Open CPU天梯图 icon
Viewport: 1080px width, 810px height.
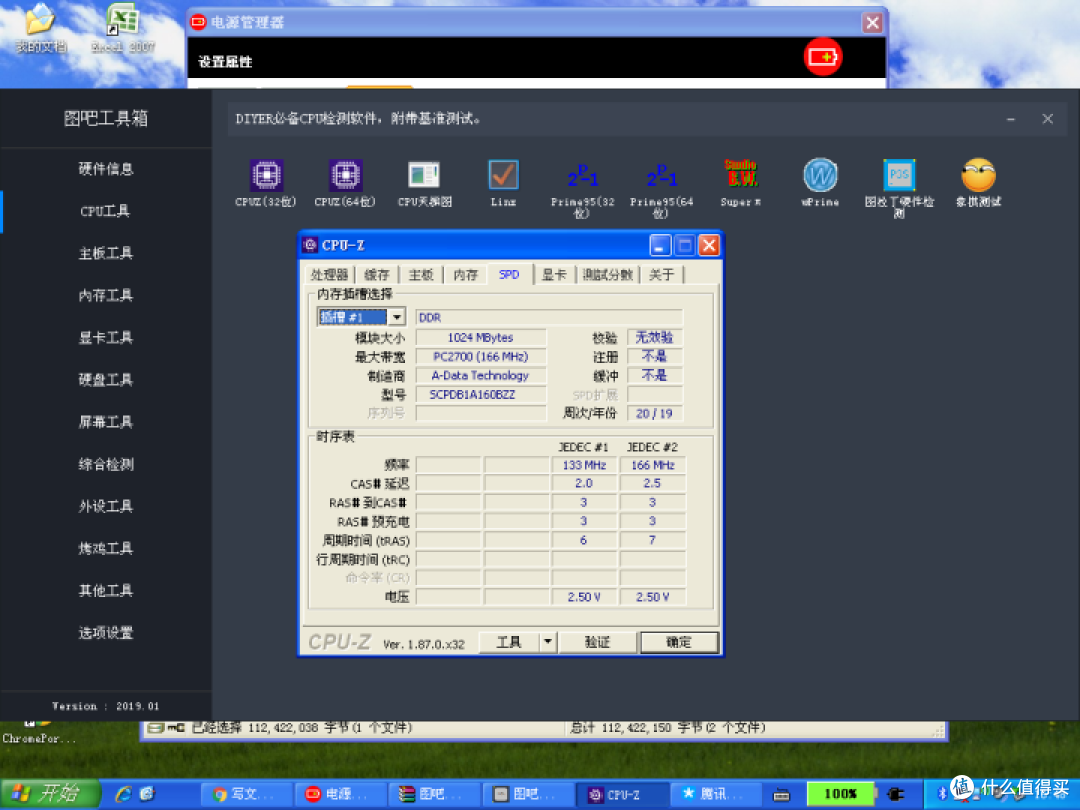tap(424, 176)
